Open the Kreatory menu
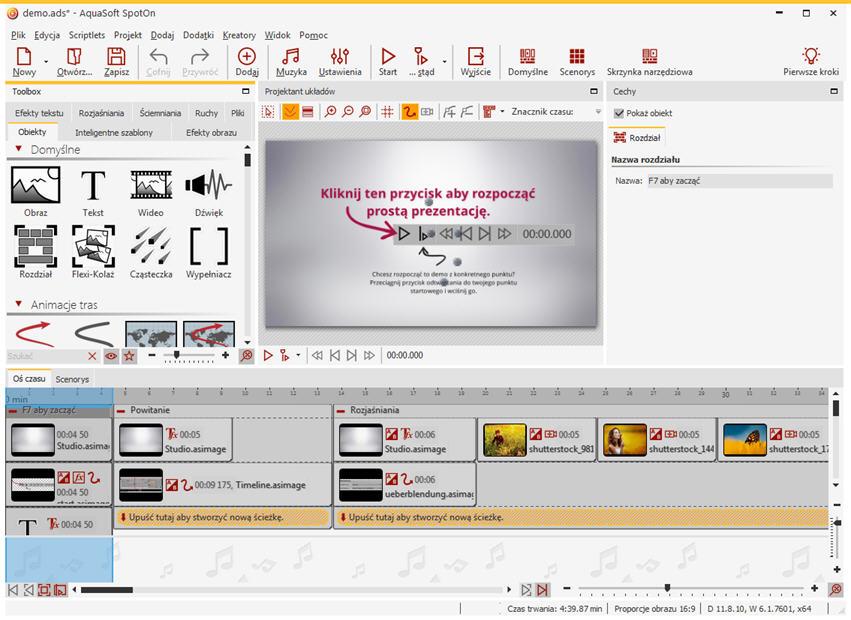The height and width of the screenshot is (620, 851). click(x=239, y=35)
